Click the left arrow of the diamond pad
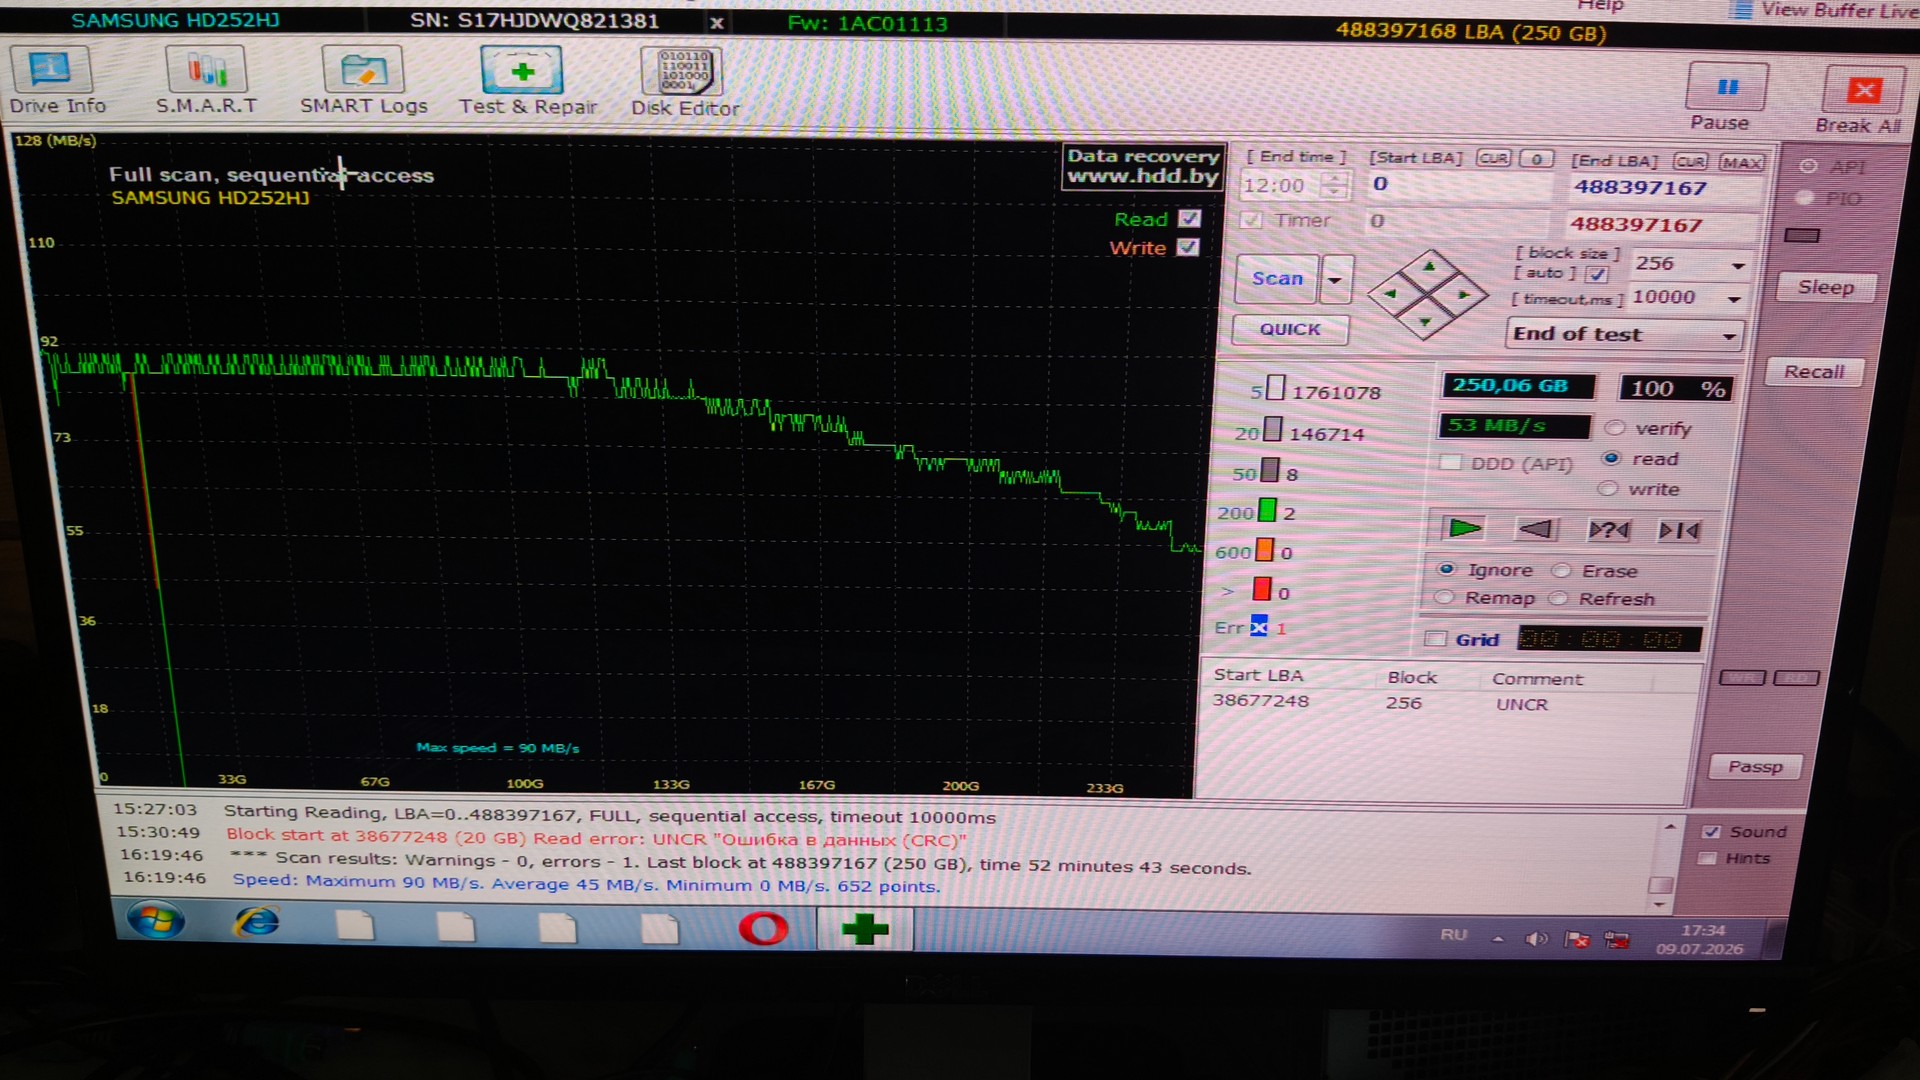The image size is (1920, 1080). pyautogui.click(x=1390, y=294)
